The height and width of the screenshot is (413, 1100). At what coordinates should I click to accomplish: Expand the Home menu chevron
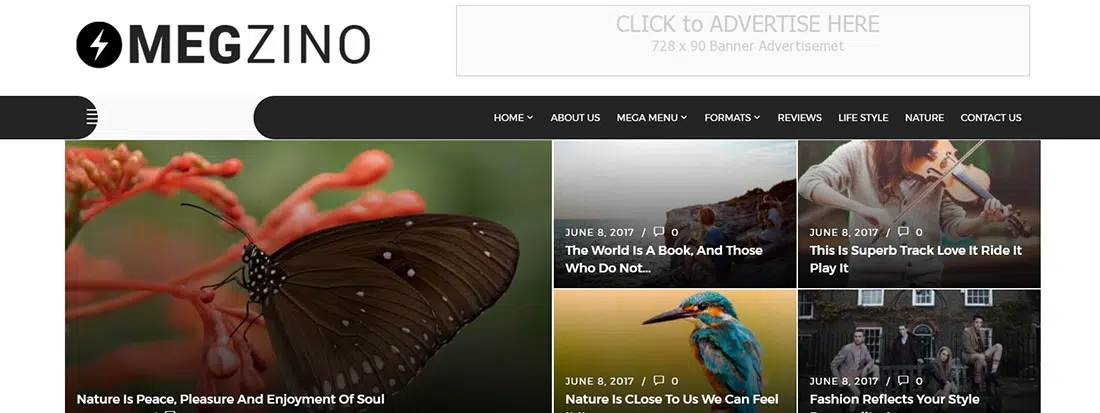pyautogui.click(x=530, y=118)
